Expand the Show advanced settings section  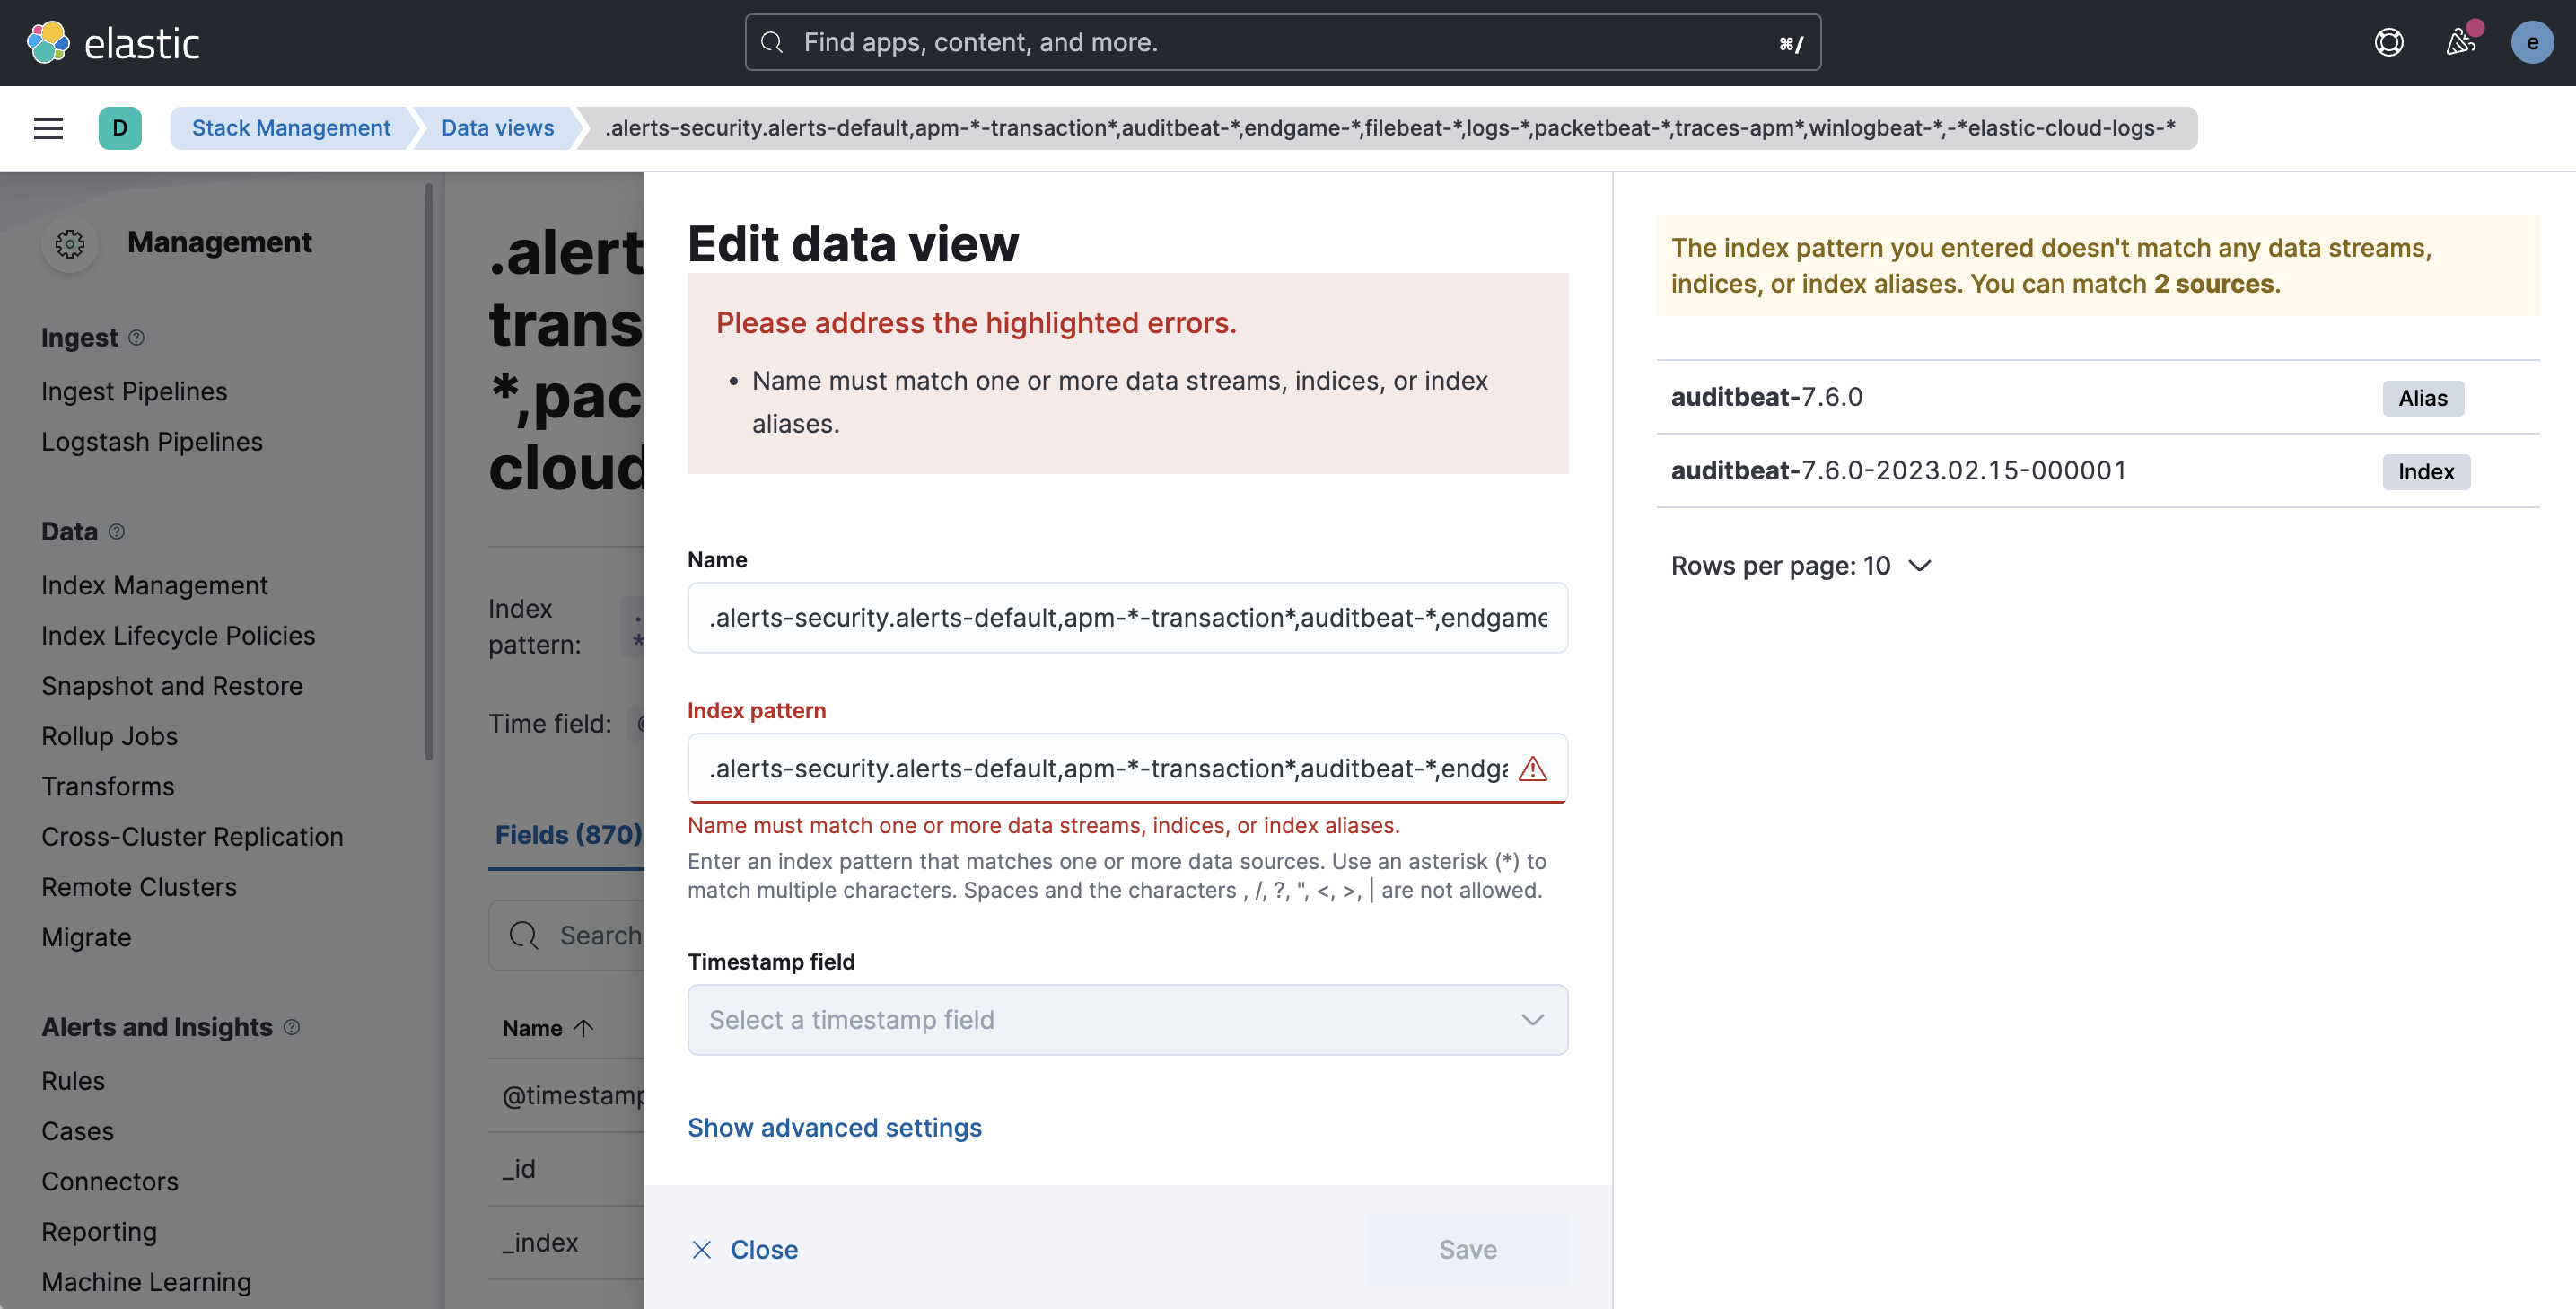tap(834, 1127)
